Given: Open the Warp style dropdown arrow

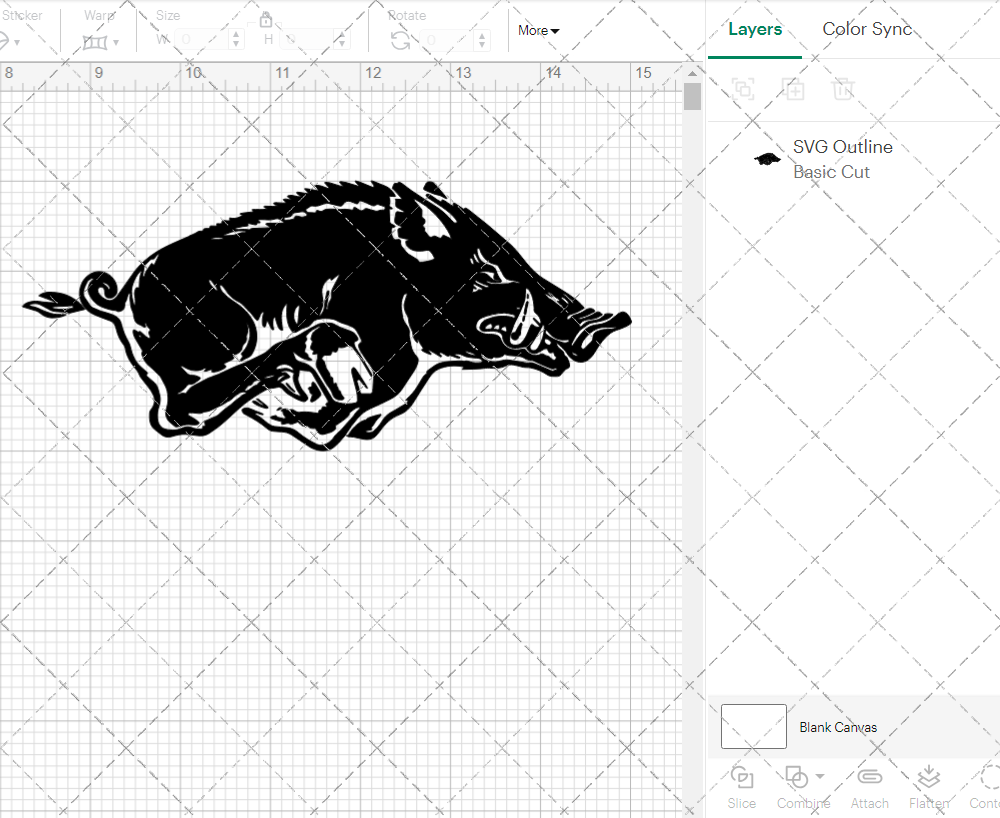Looking at the screenshot, I should pyautogui.click(x=118, y=41).
